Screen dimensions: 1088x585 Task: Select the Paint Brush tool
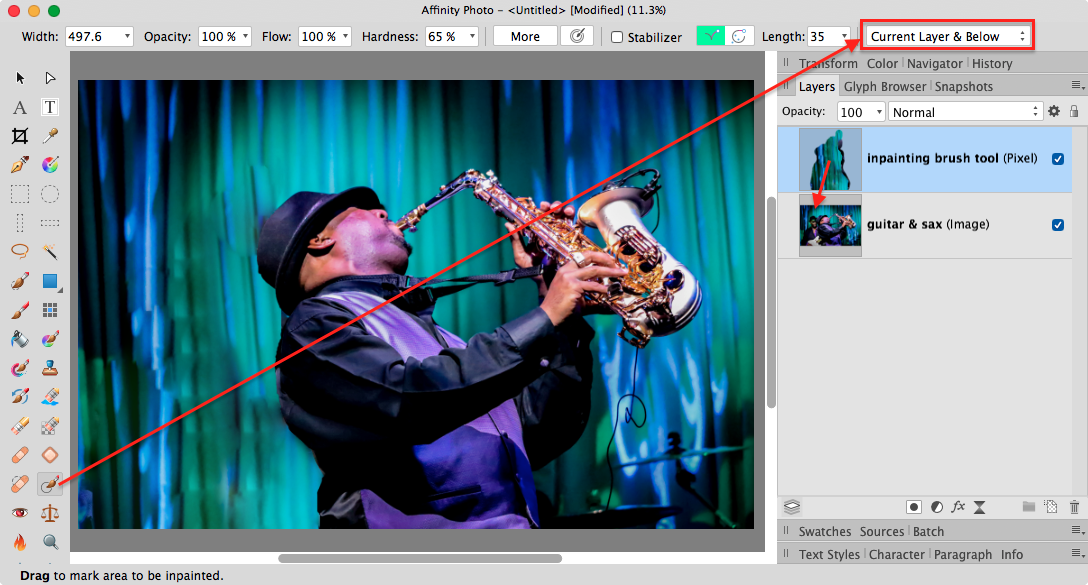point(19,309)
